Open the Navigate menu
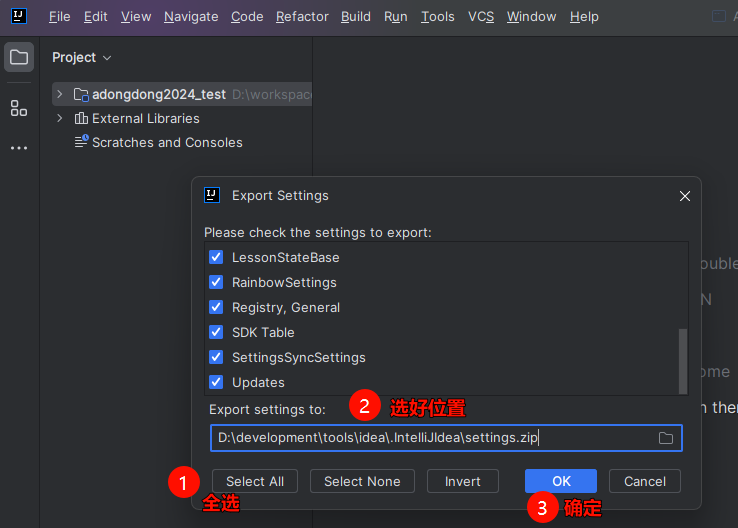Image resolution: width=738 pixels, height=528 pixels. (x=191, y=16)
